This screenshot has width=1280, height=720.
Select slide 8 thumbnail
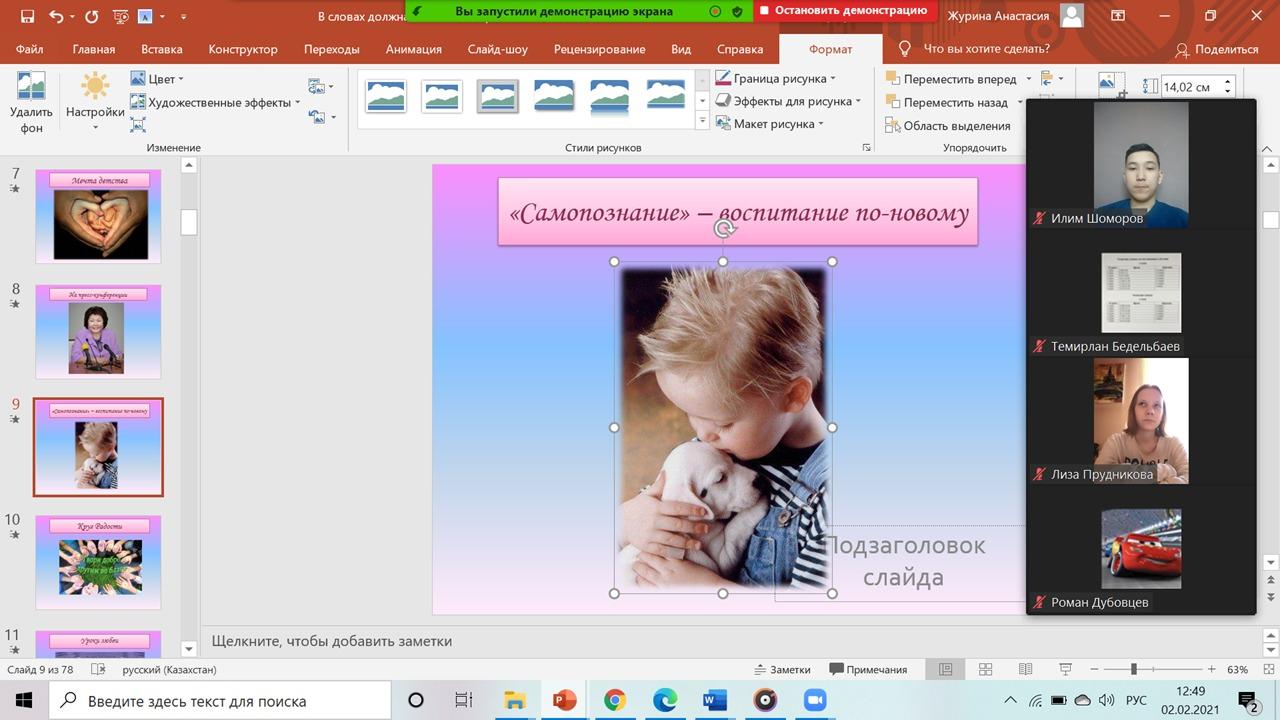tap(97, 332)
